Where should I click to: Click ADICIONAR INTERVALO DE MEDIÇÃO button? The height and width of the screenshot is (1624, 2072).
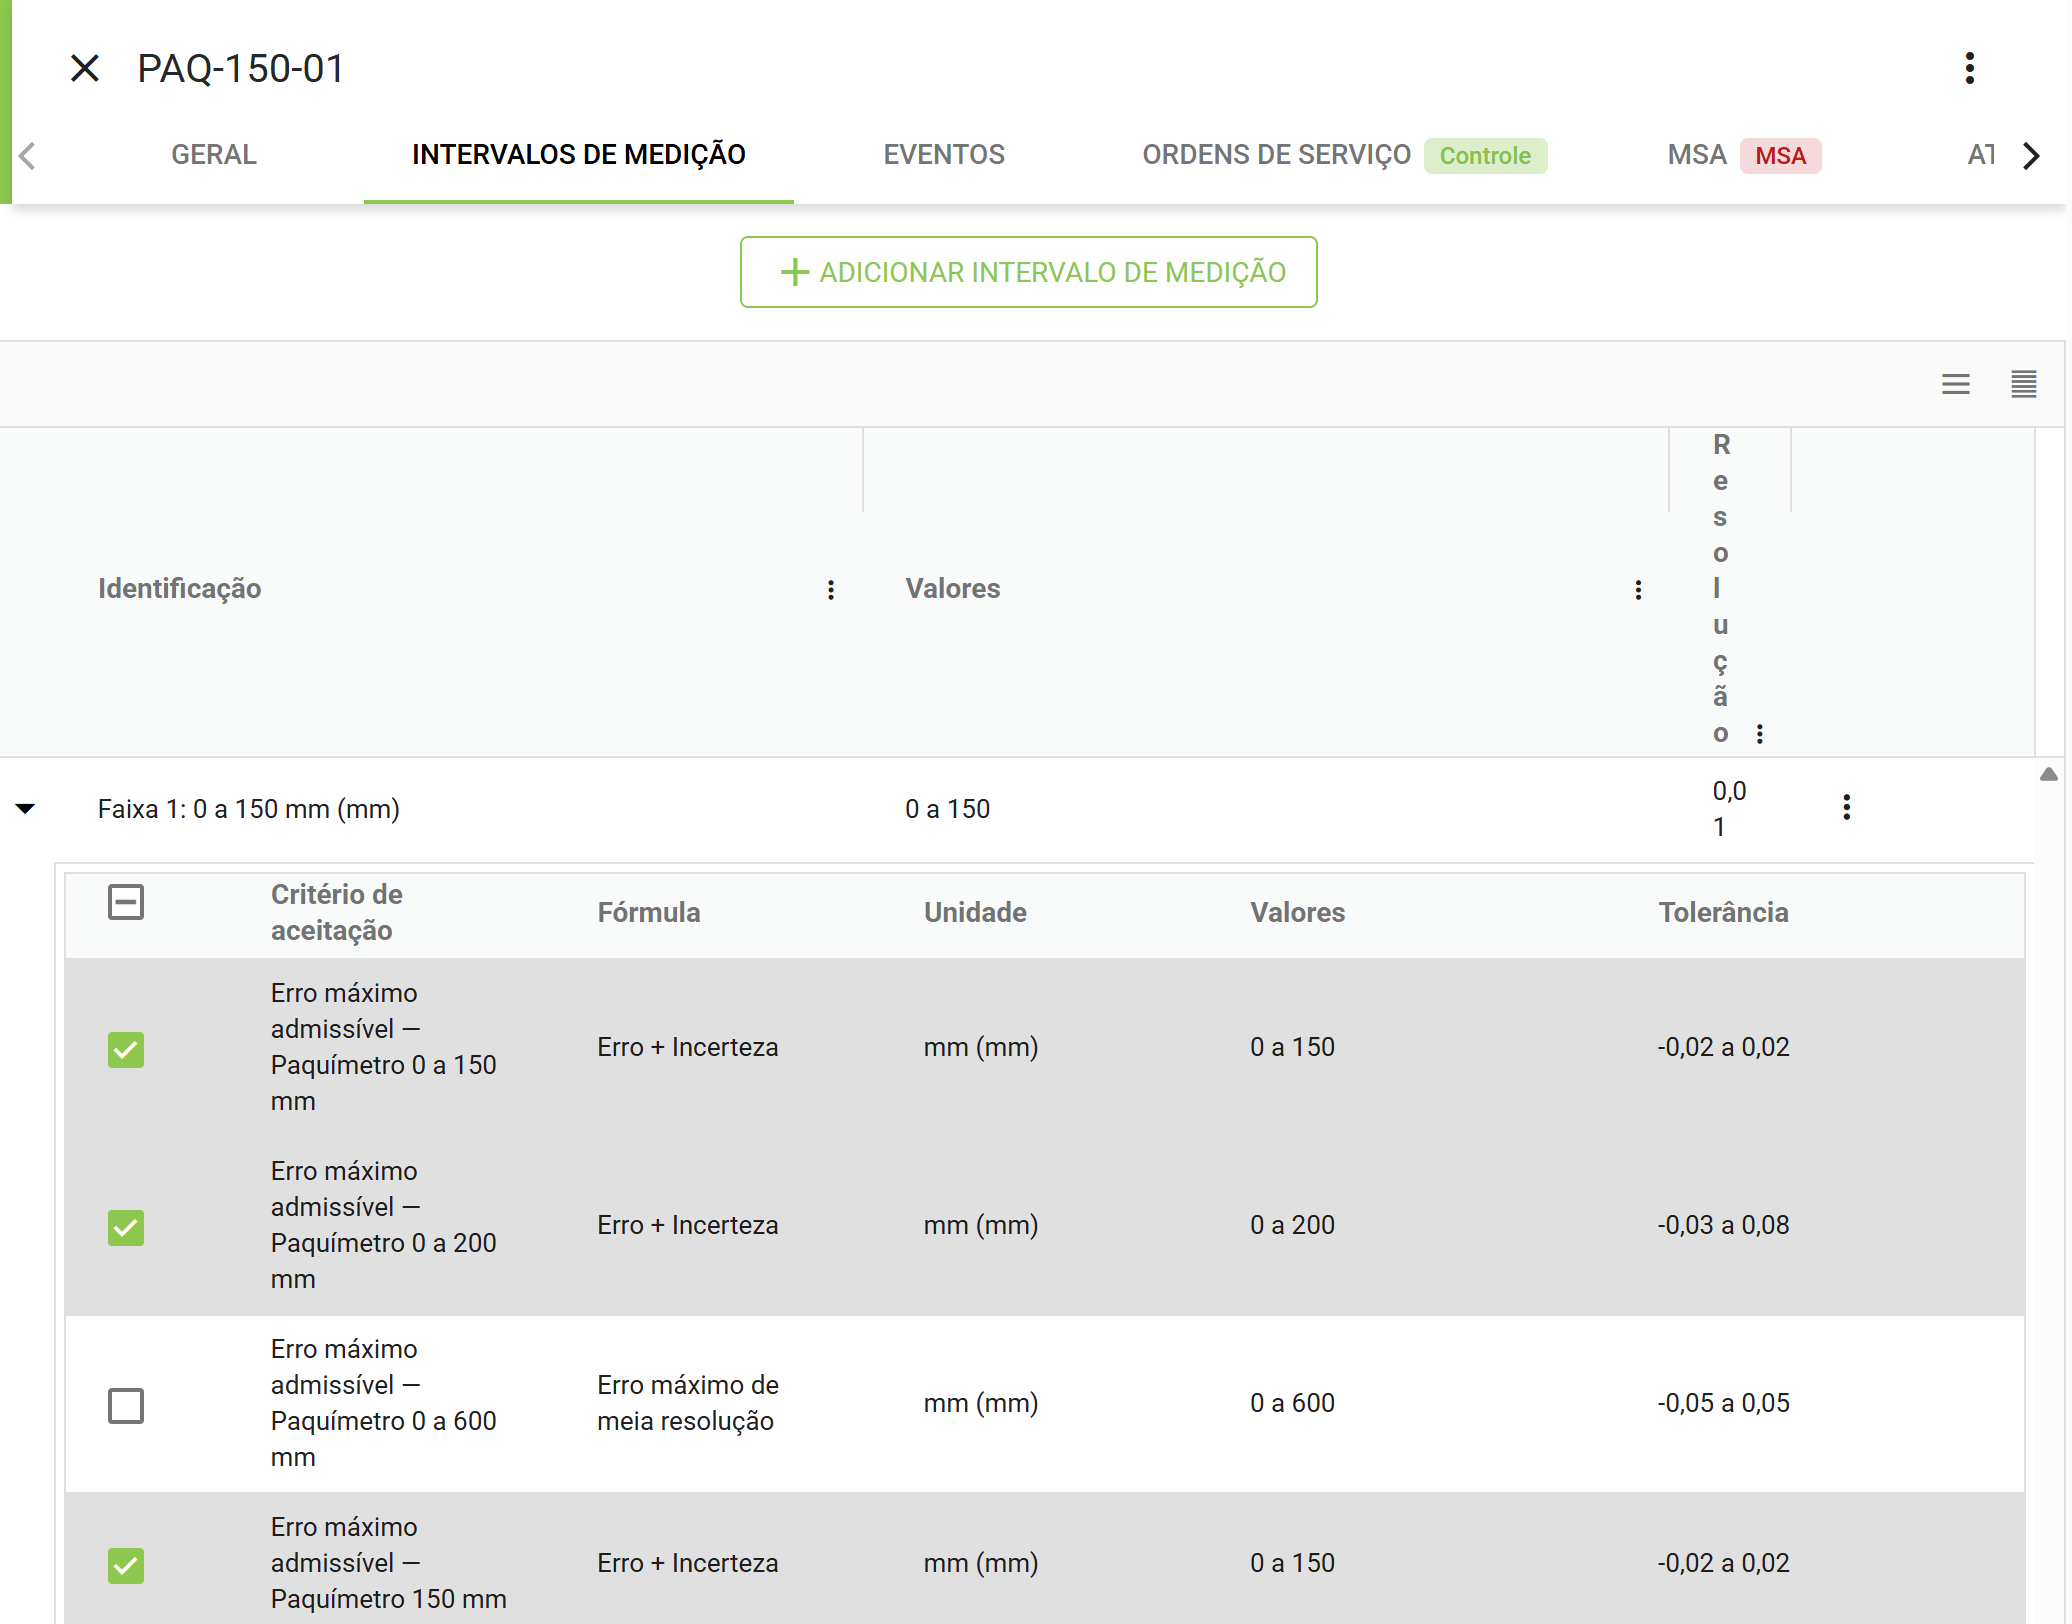coord(1028,272)
